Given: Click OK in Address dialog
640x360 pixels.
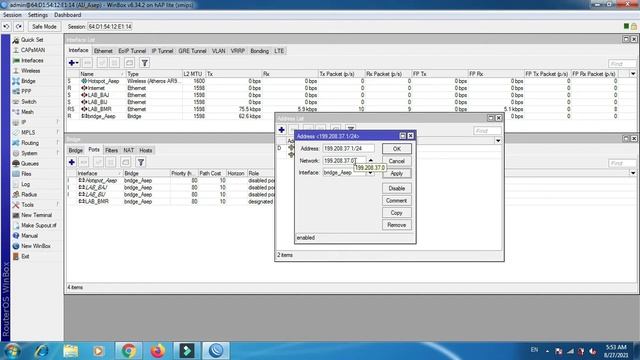Looking at the screenshot, I should coord(397,149).
